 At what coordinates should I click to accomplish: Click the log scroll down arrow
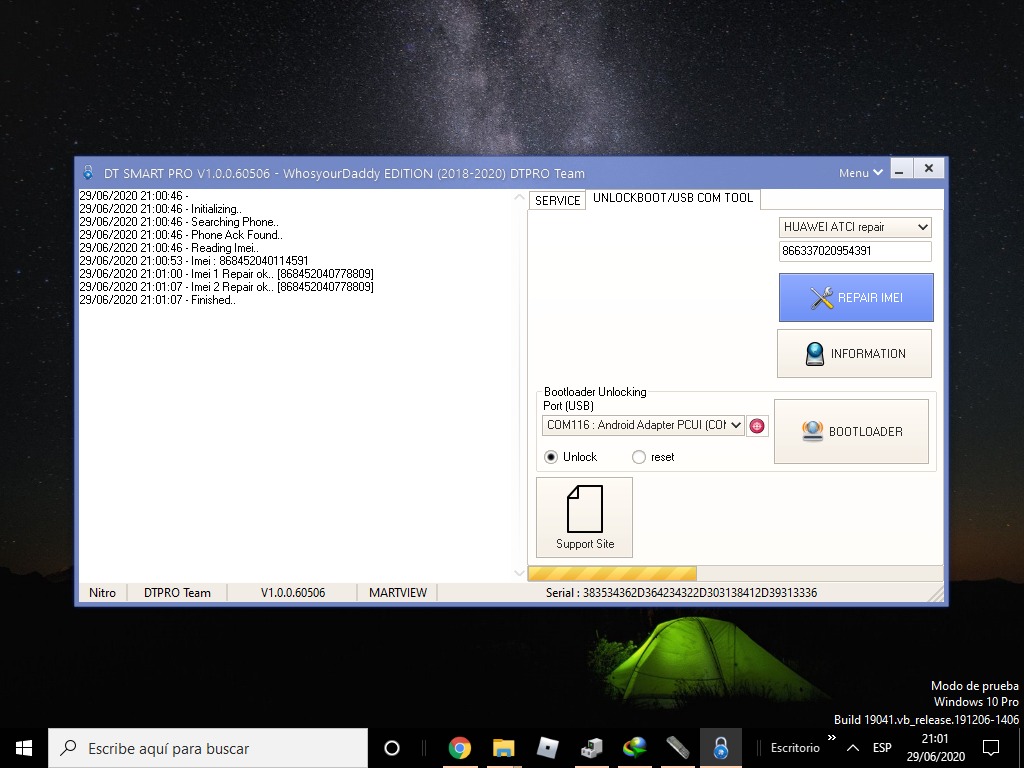(519, 573)
